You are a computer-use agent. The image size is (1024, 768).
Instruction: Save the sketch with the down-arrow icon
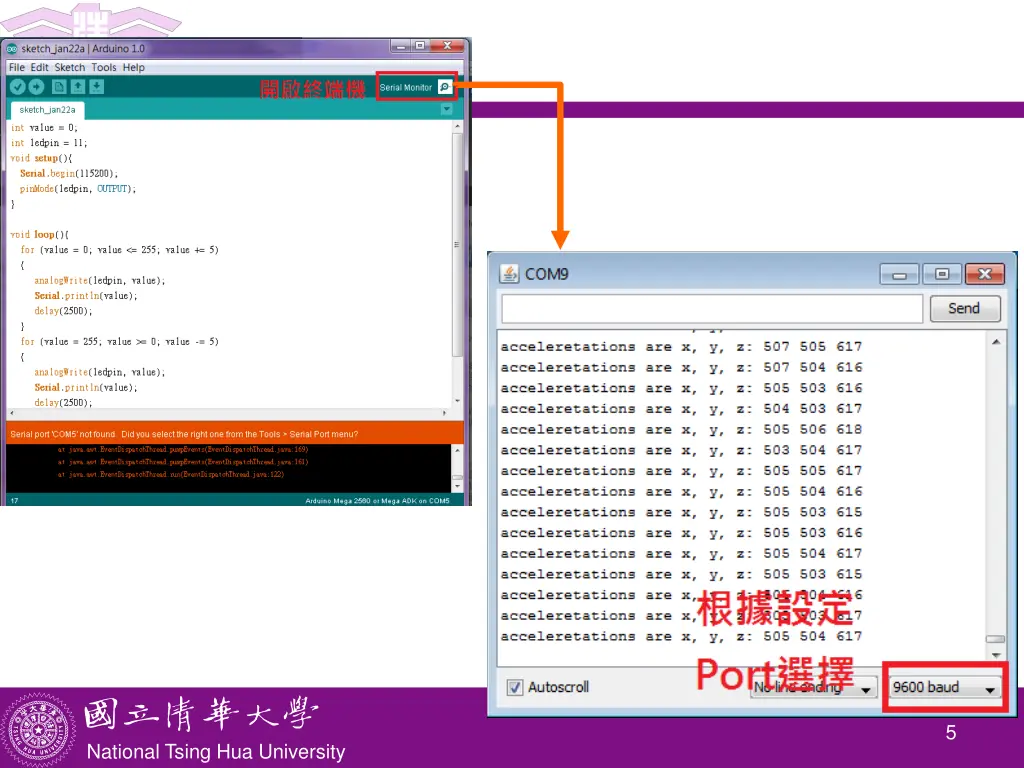point(97,87)
